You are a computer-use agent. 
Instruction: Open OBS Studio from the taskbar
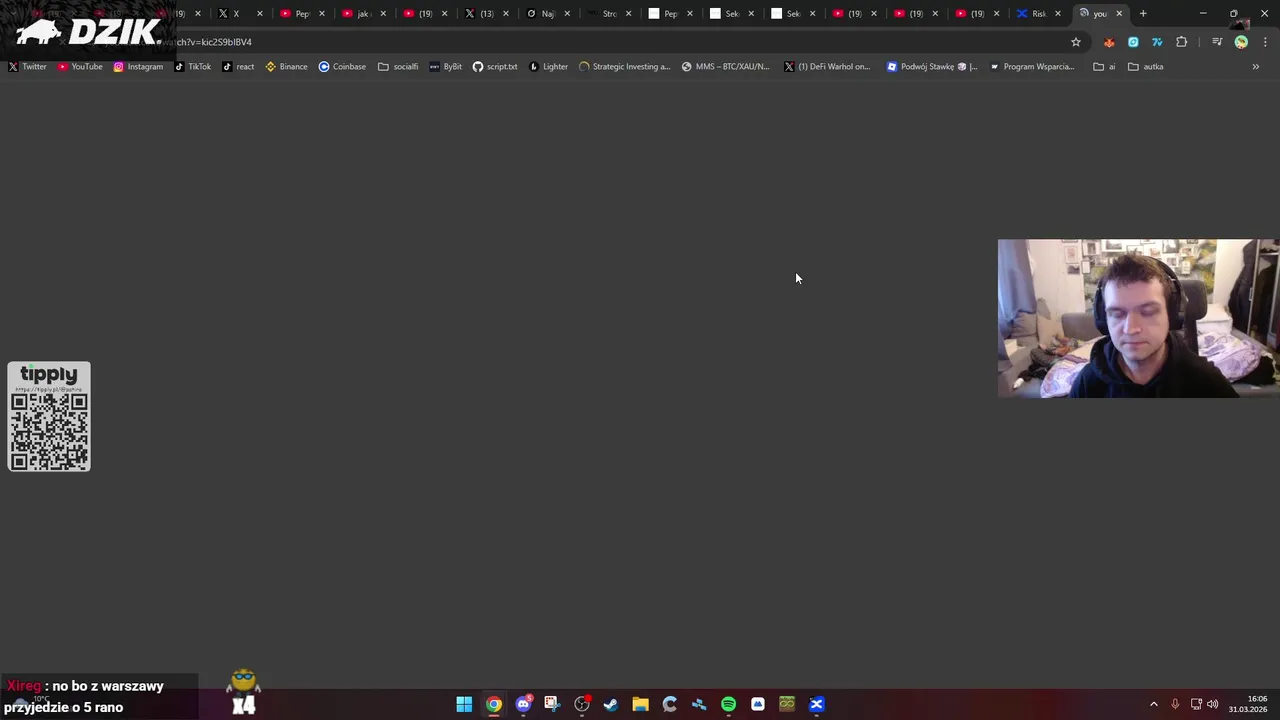pyautogui.click(x=582, y=704)
